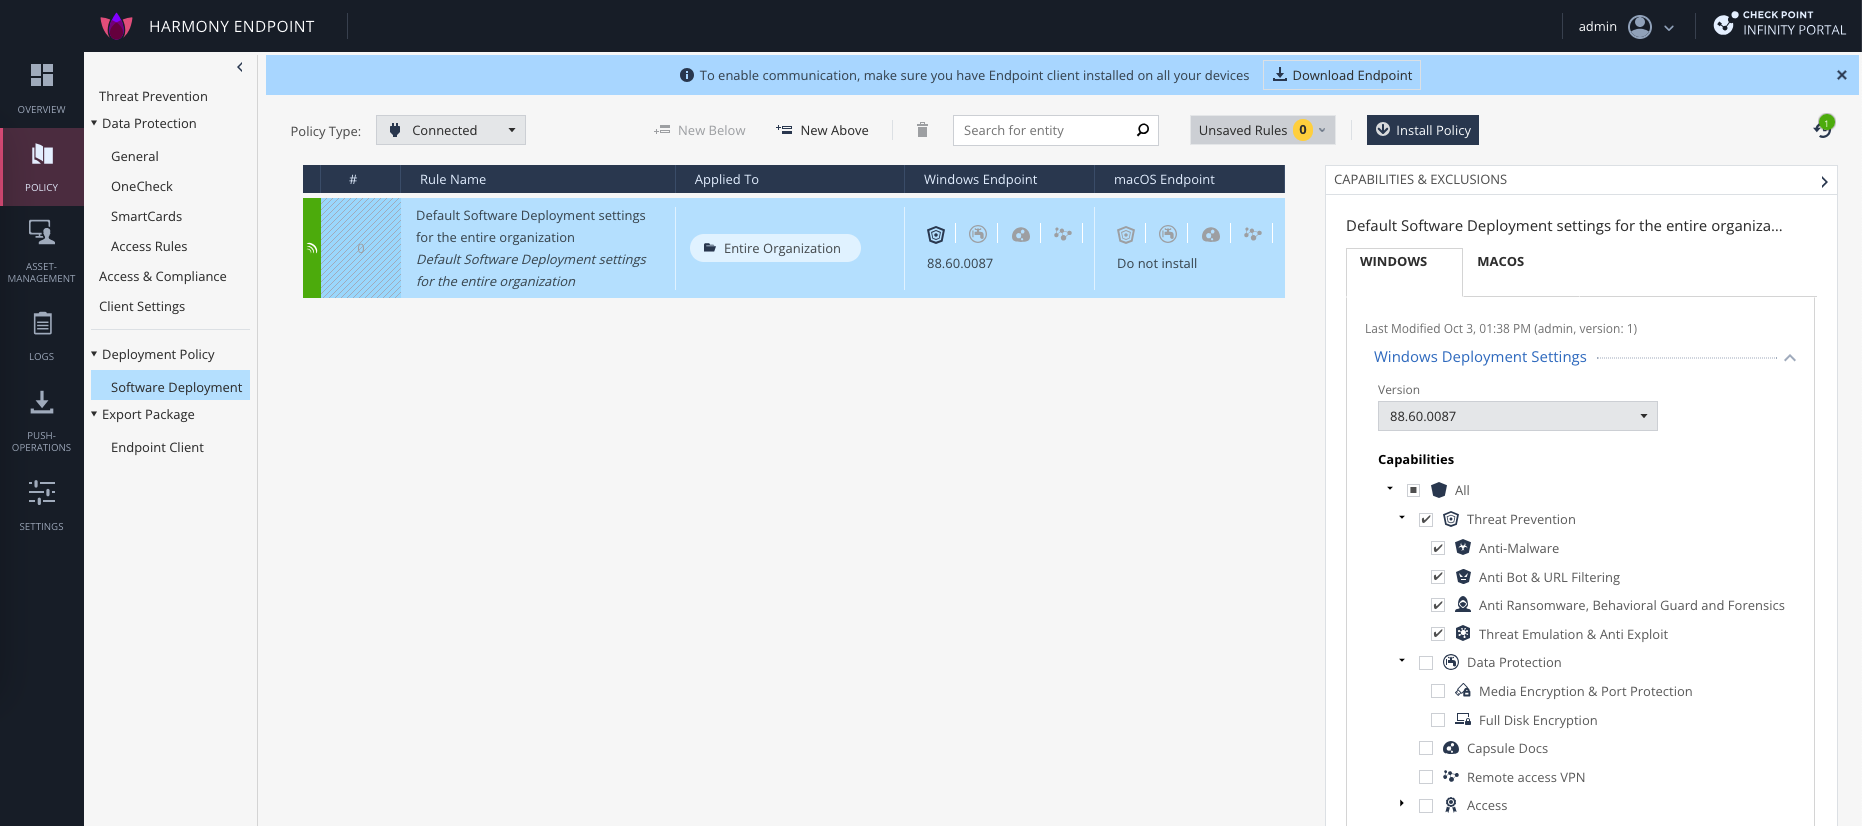Open the Overview section icon
The width and height of the screenshot is (1862, 826).
[x=41, y=76]
